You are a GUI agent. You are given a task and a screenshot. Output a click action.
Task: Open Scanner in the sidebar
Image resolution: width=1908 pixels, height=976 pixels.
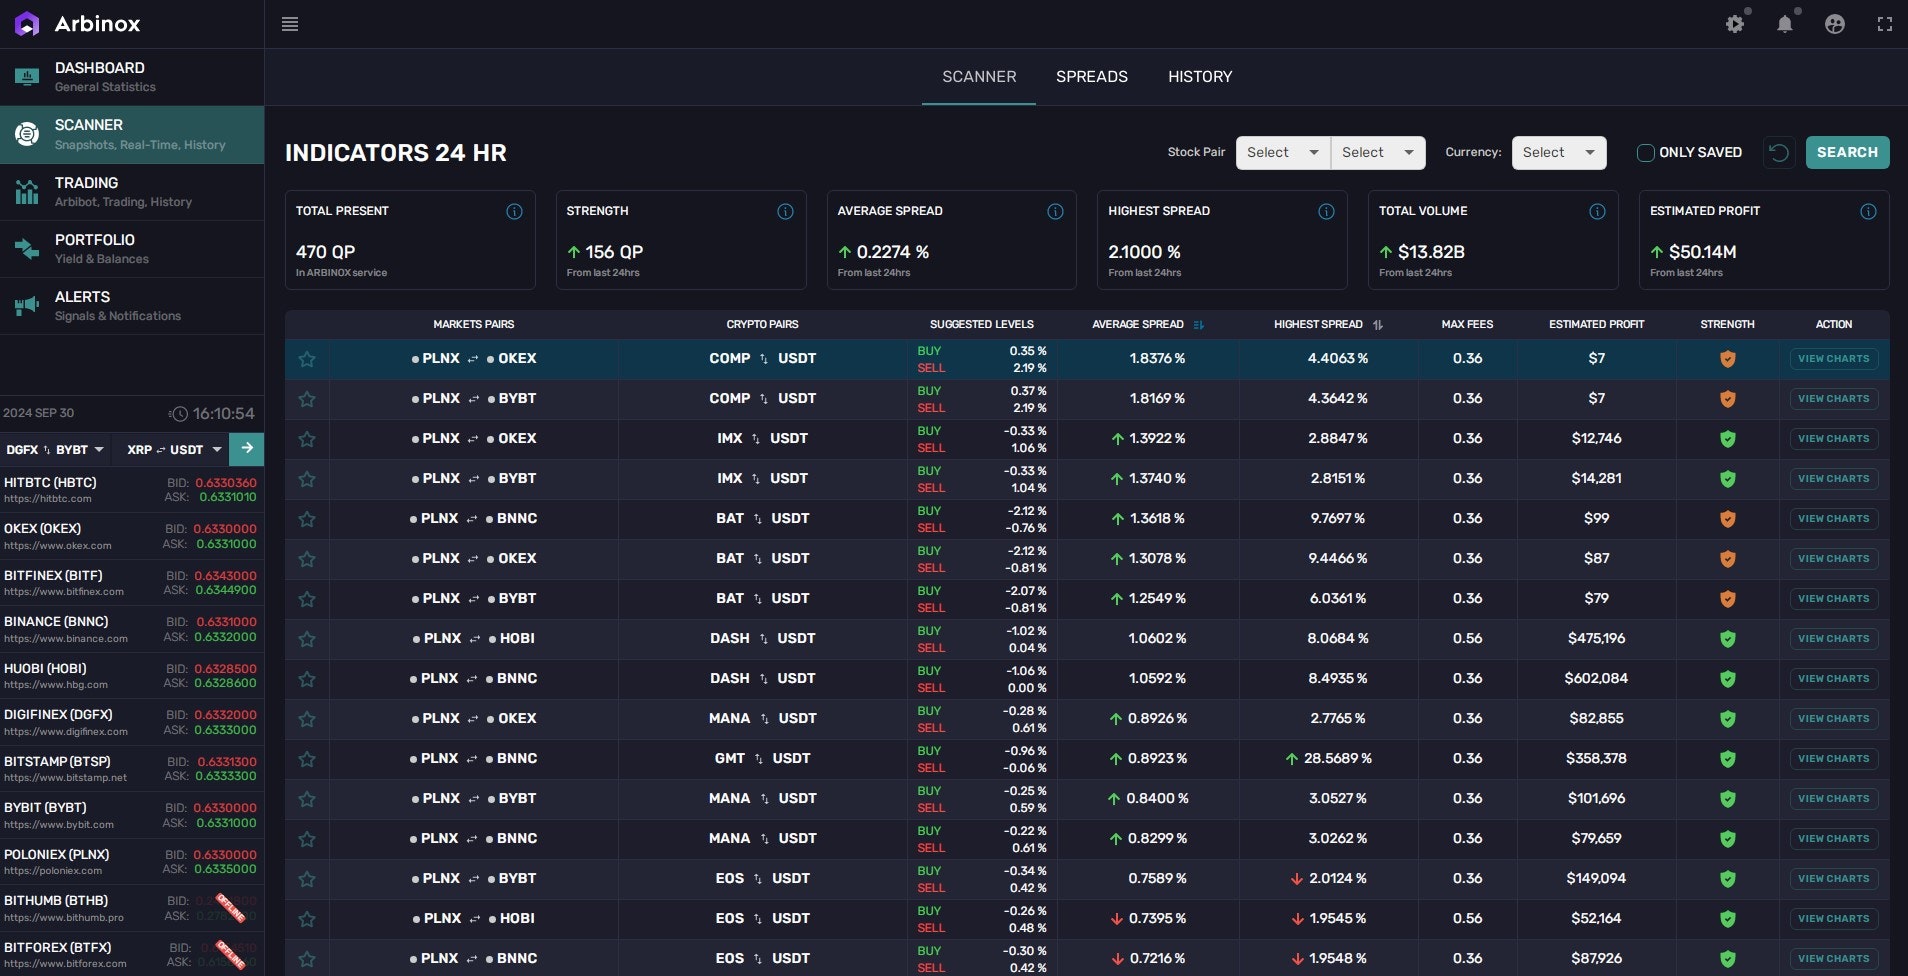point(132,135)
